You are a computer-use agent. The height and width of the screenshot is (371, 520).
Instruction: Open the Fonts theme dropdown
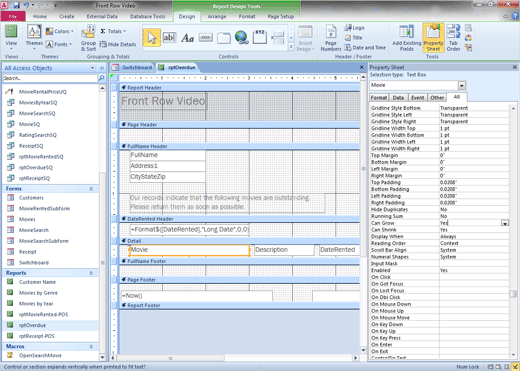[60, 44]
